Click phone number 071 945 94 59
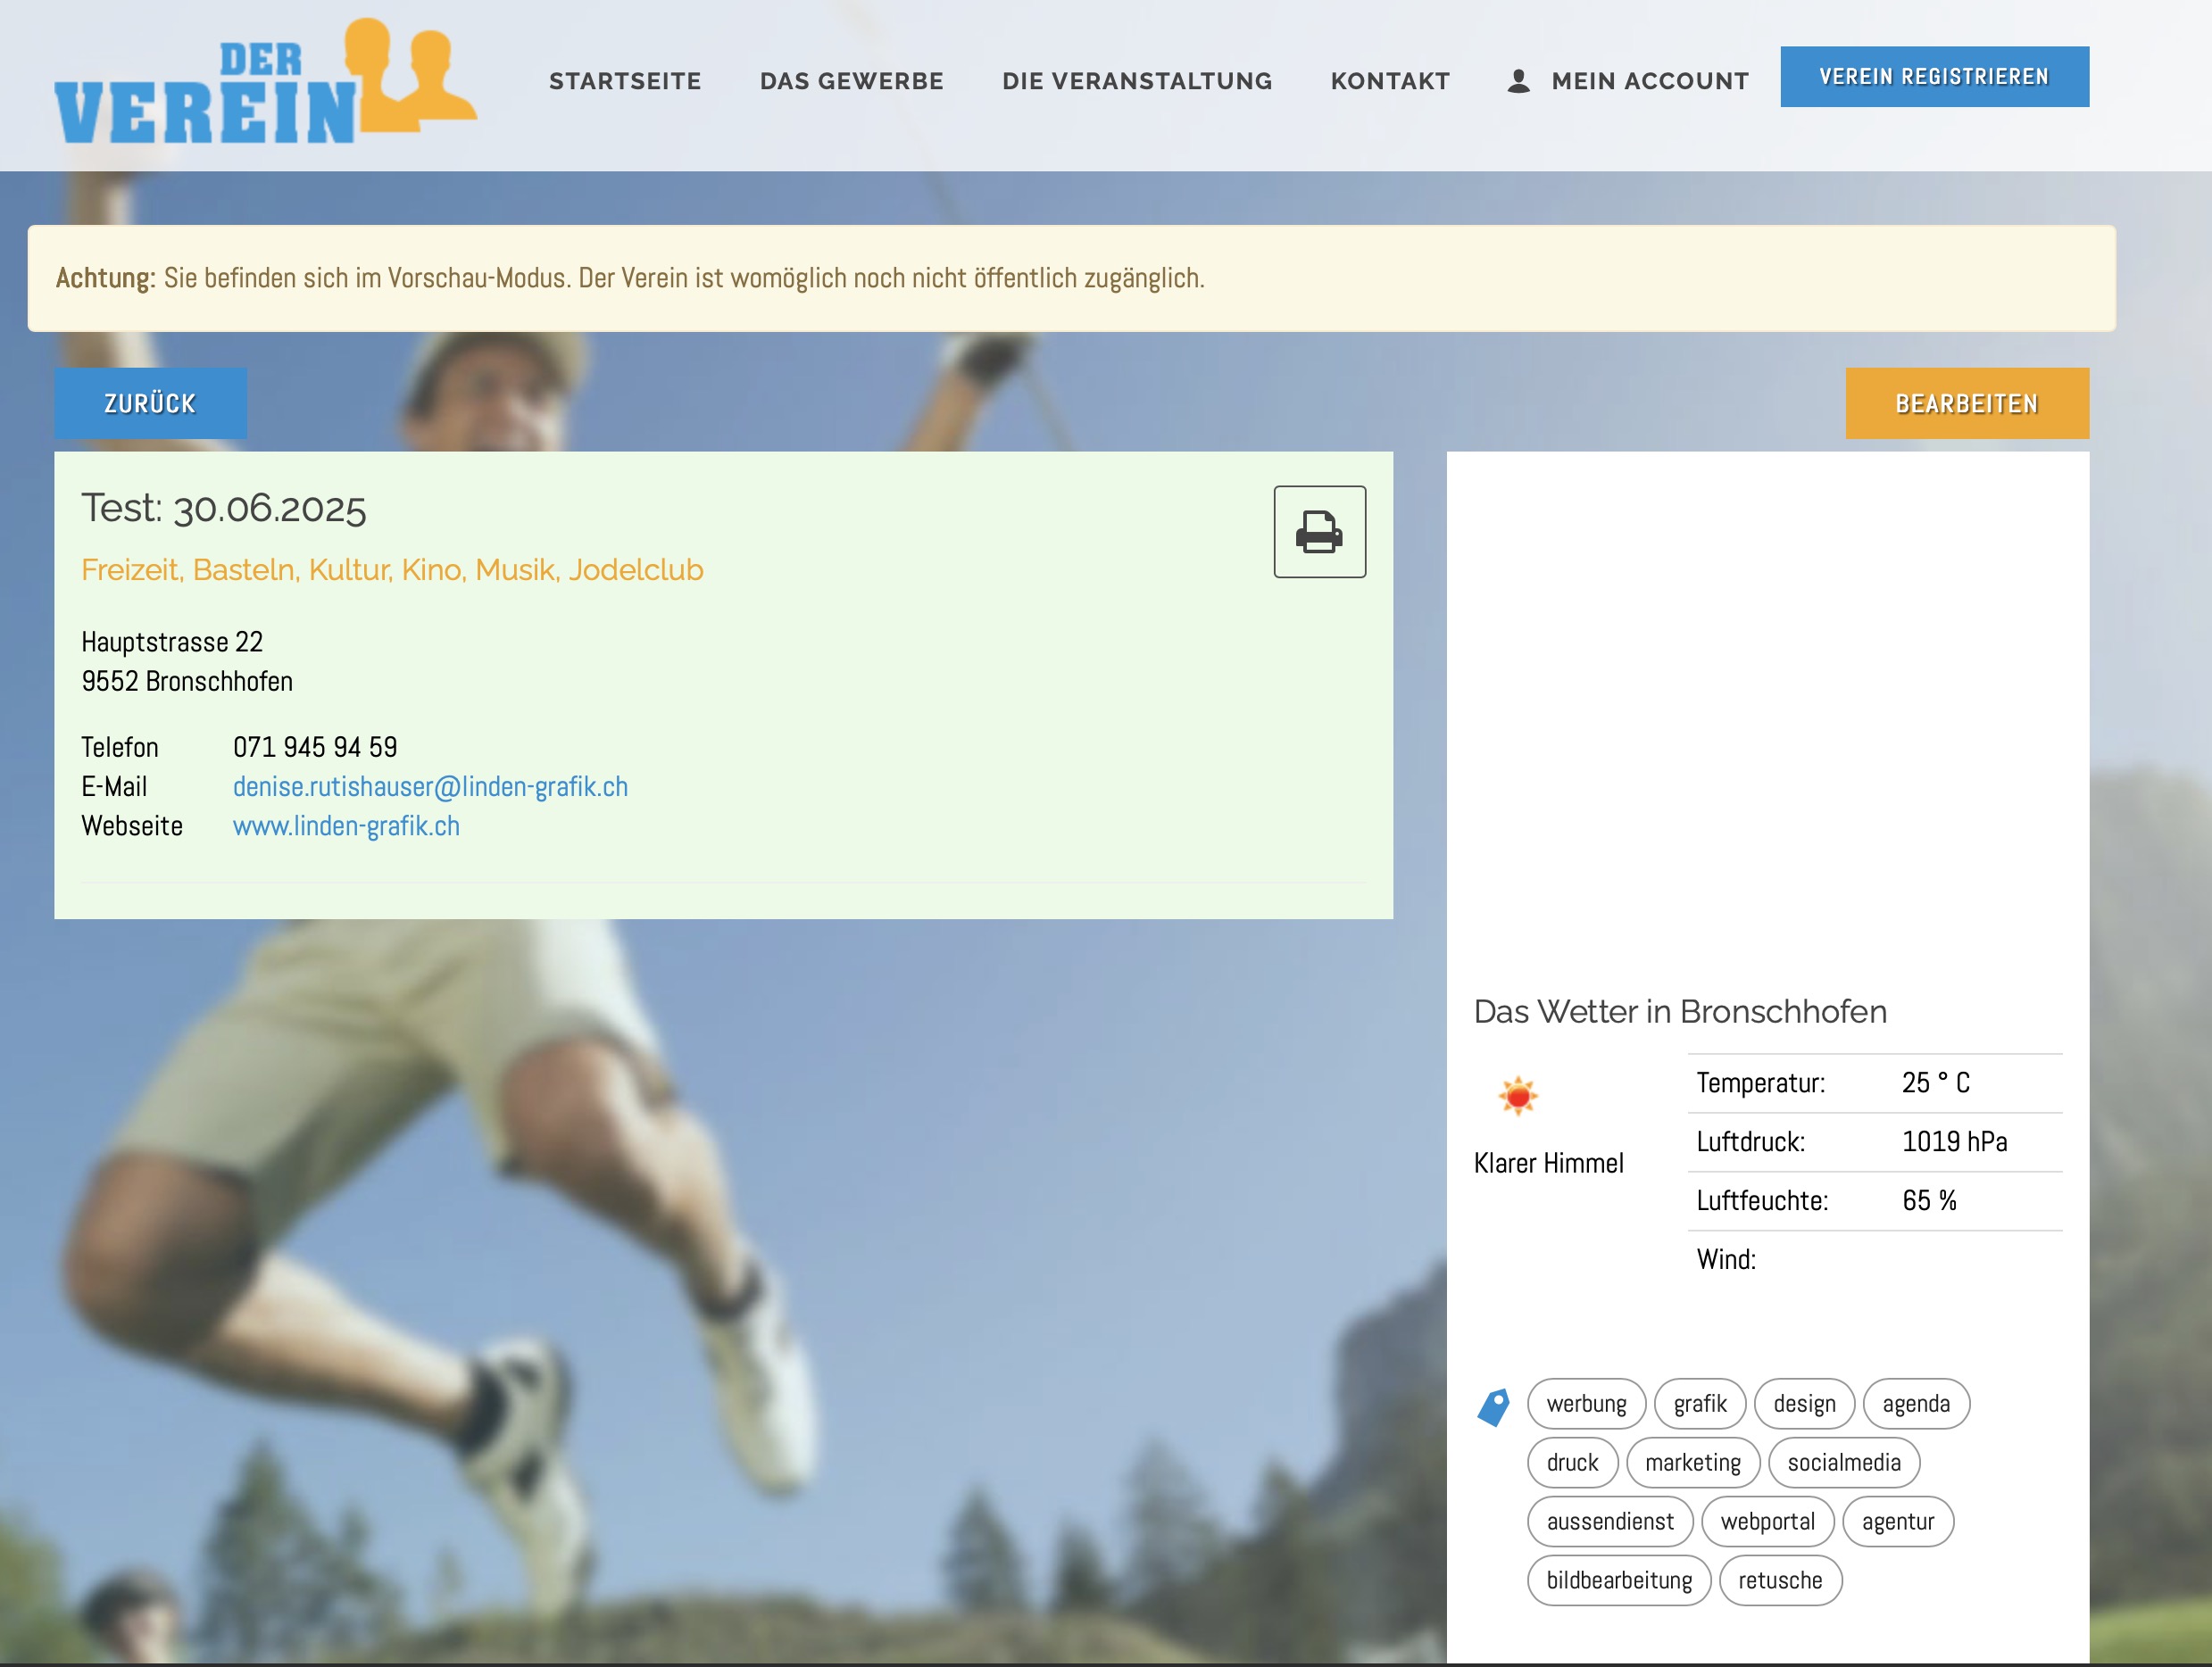Image resolution: width=2212 pixels, height=1667 pixels. (315, 747)
